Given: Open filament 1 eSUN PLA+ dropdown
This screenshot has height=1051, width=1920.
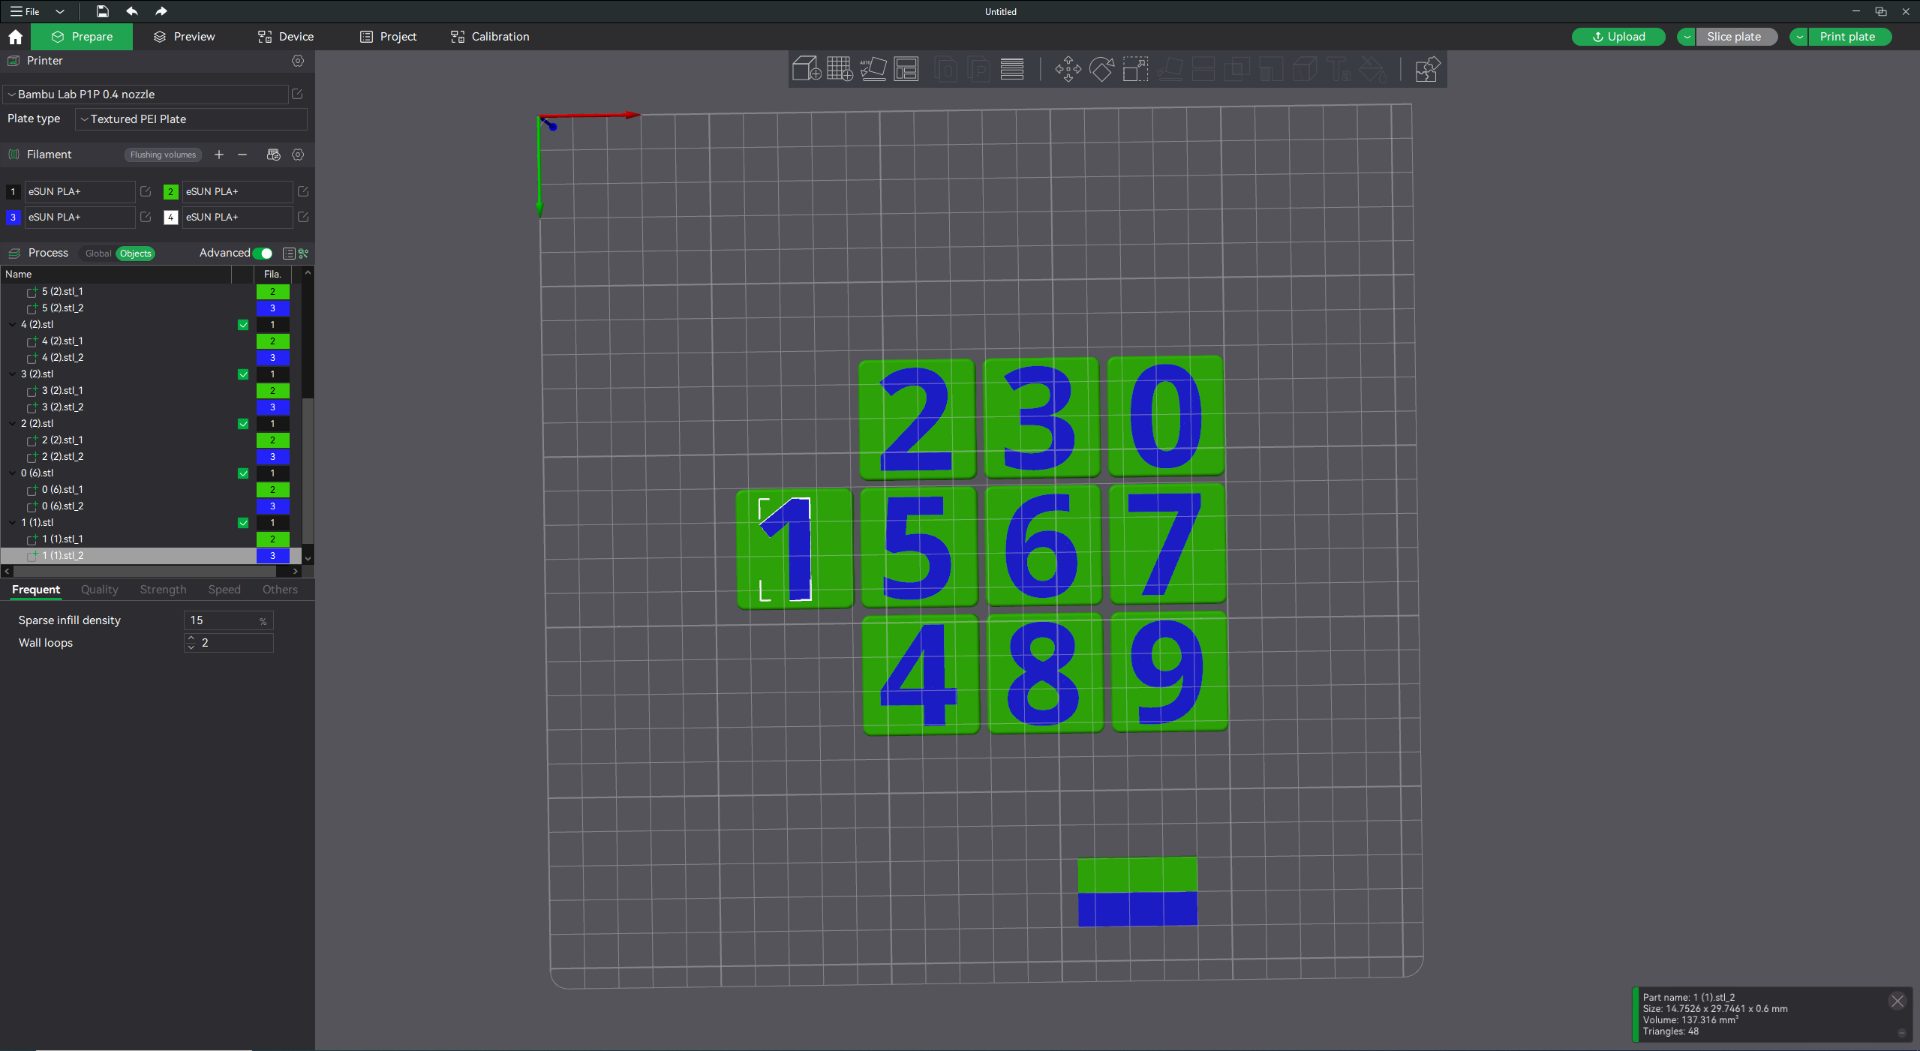Looking at the screenshot, I should (79, 191).
